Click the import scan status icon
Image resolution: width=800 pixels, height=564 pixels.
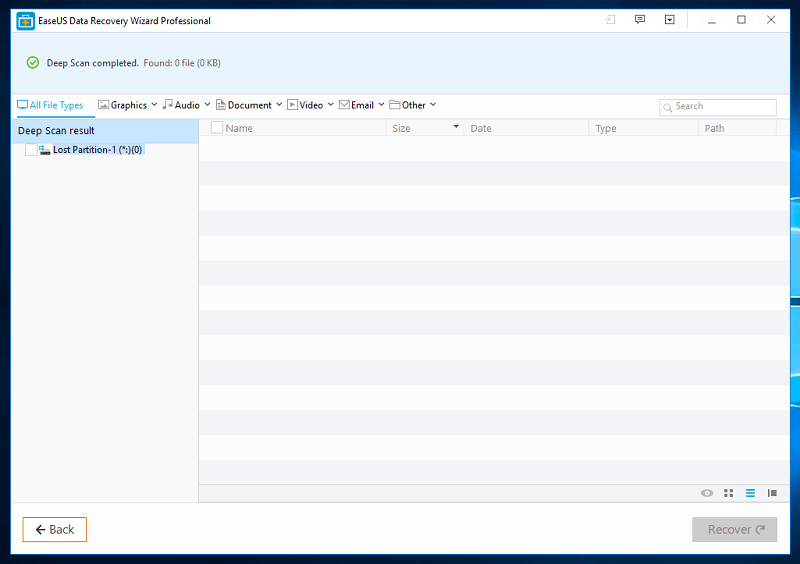(610, 20)
